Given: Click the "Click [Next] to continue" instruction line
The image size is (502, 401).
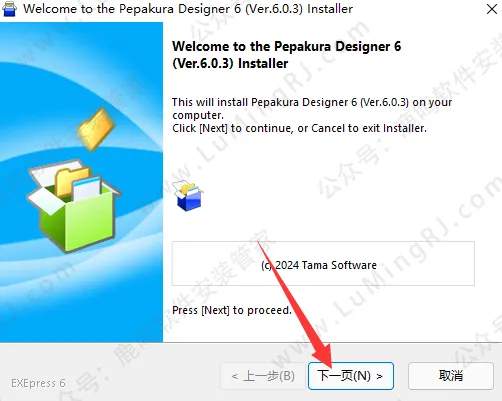Looking at the screenshot, I should (299, 128).
